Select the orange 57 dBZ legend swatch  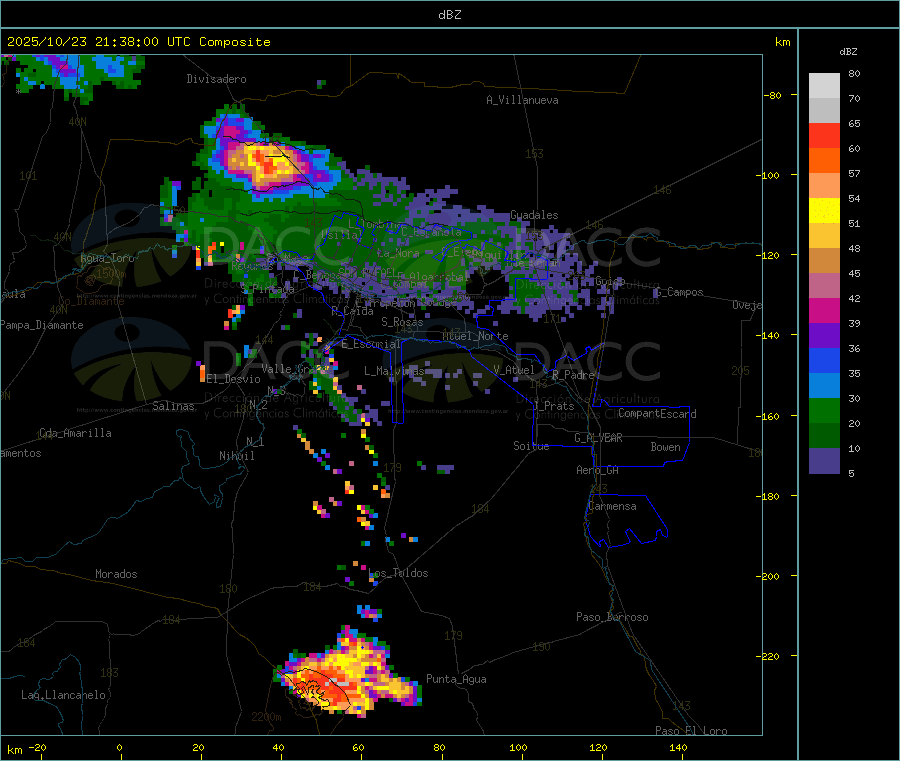pos(824,160)
